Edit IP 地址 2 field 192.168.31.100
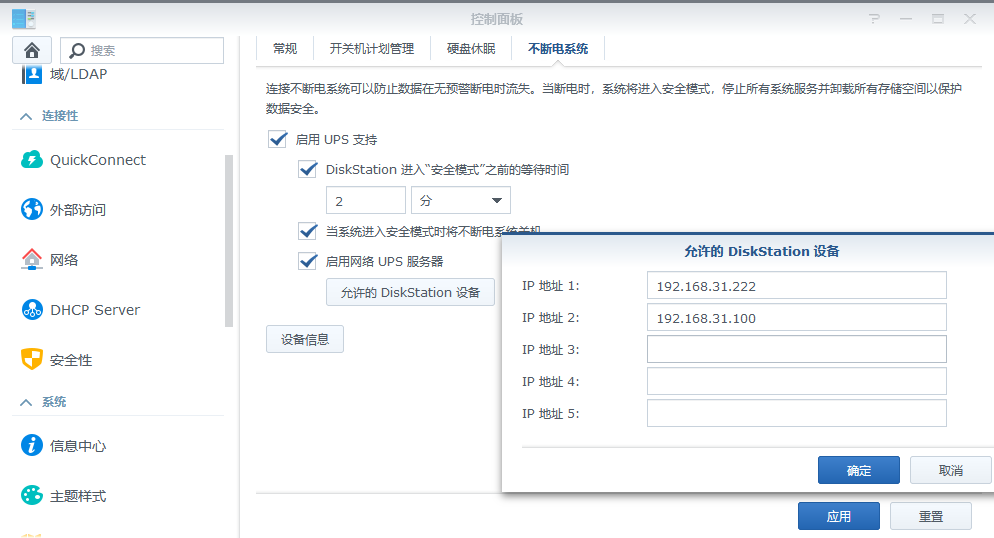Image resolution: width=994 pixels, height=538 pixels. click(797, 317)
